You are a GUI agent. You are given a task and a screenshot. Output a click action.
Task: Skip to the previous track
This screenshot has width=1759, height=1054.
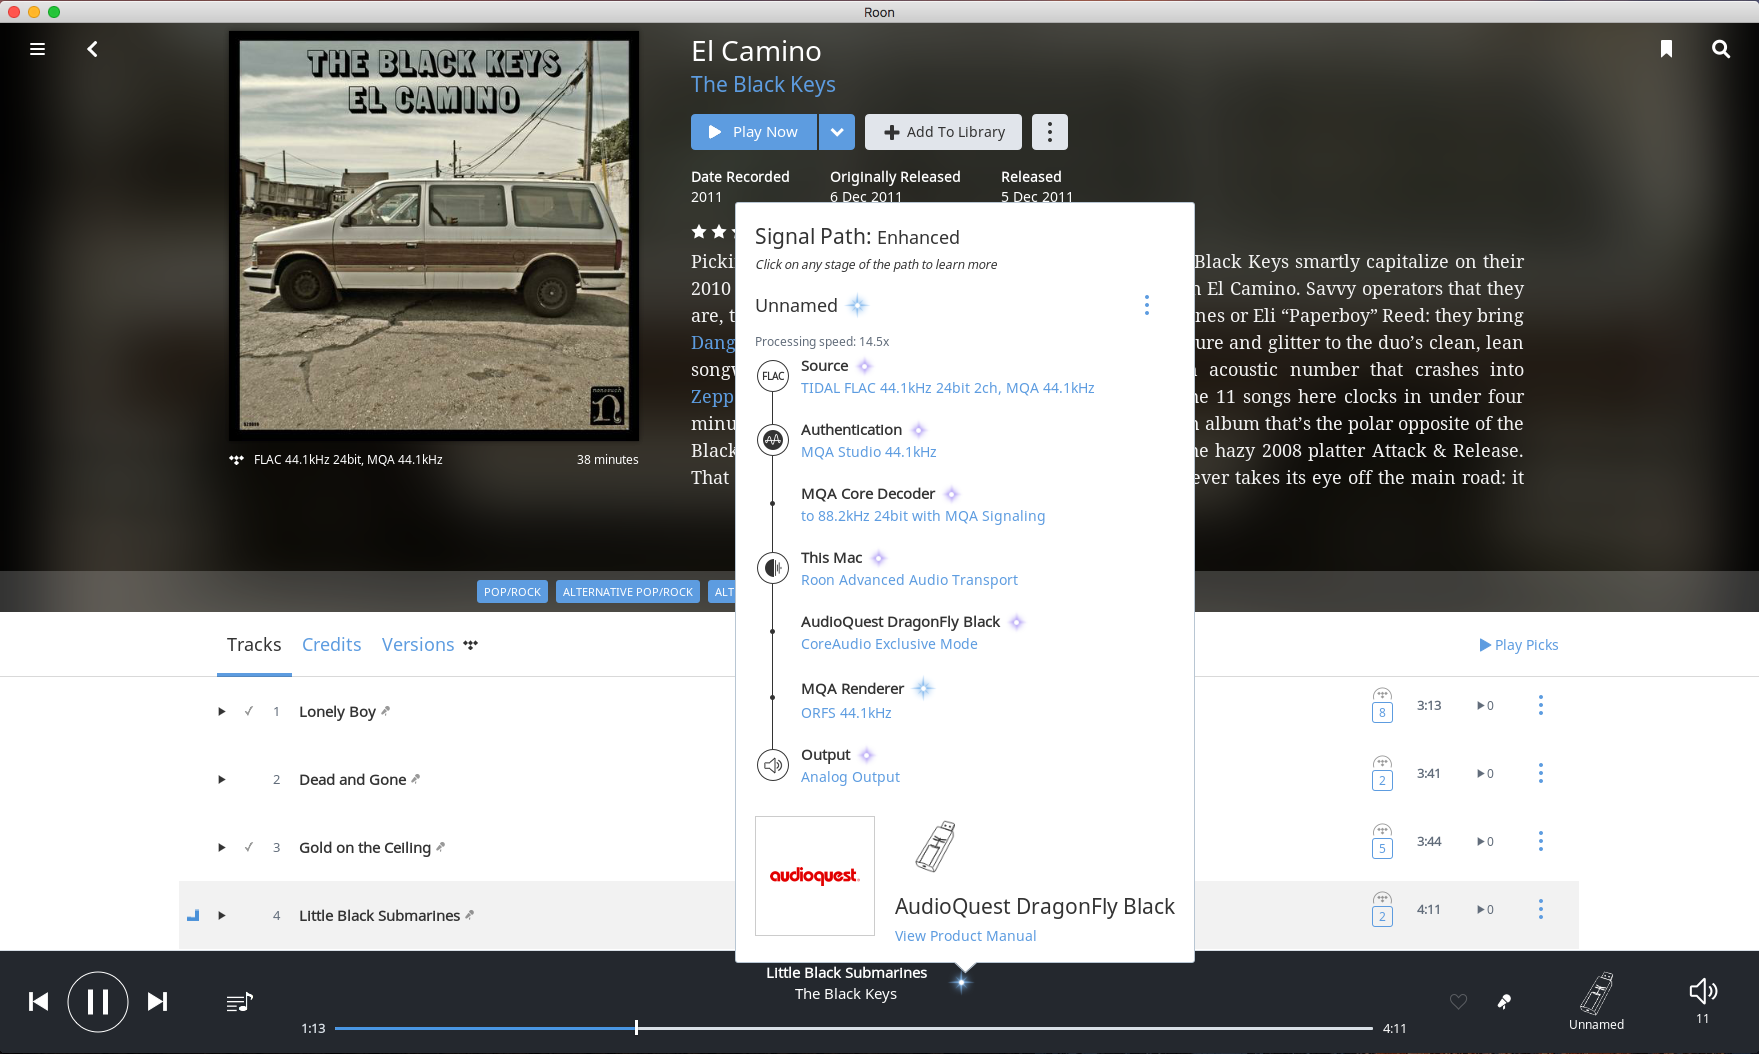(x=38, y=1001)
